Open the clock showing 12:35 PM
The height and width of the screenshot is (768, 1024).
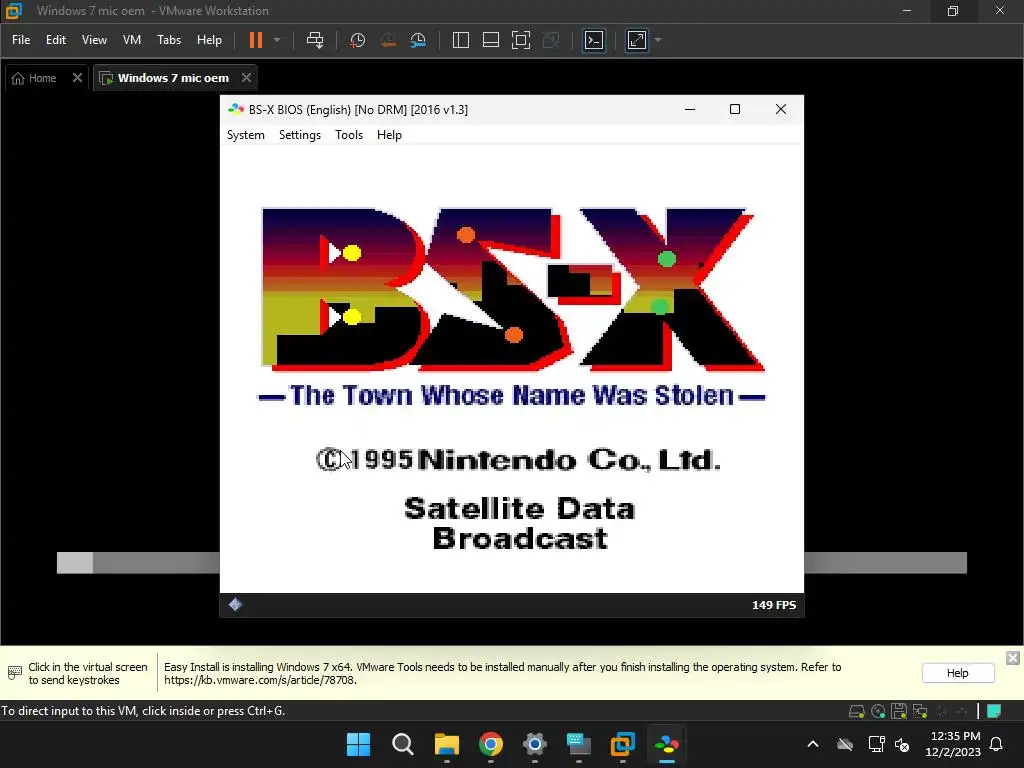pyautogui.click(x=953, y=744)
